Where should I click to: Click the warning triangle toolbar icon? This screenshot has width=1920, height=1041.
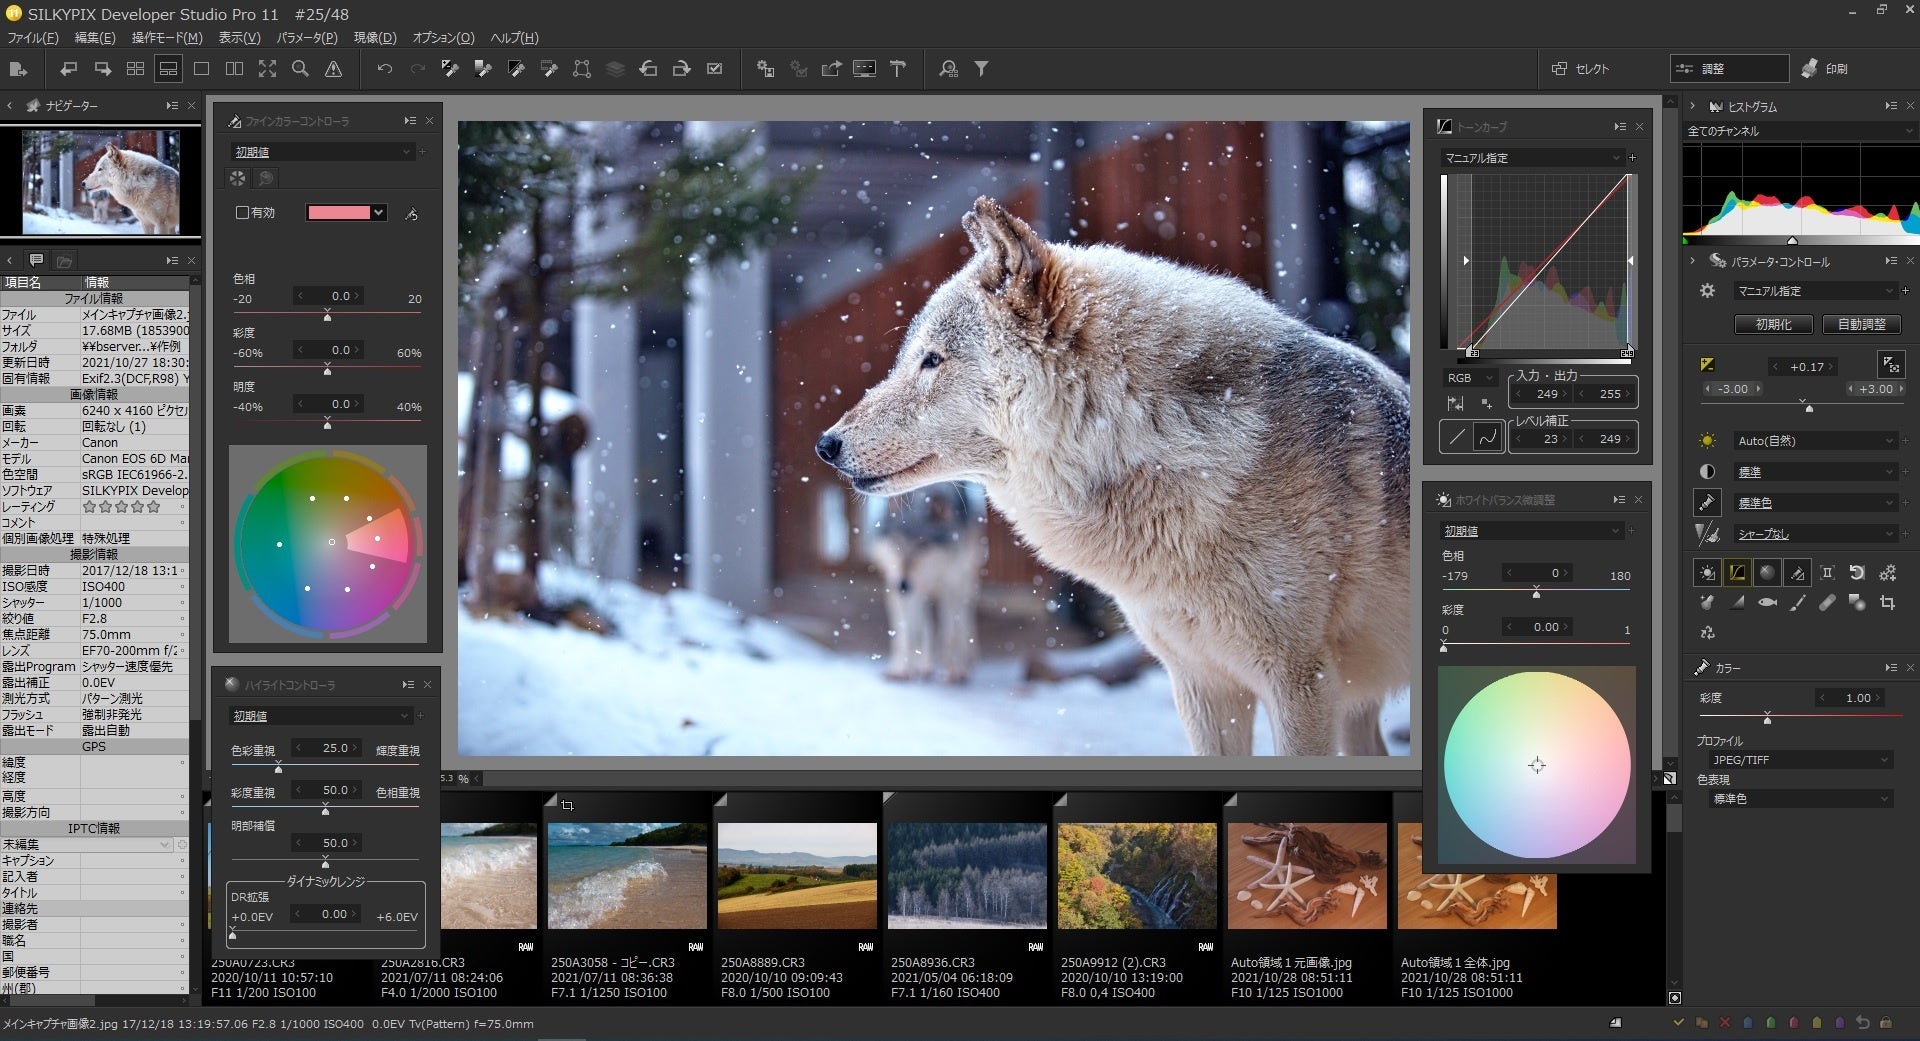pyautogui.click(x=334, y=69)
